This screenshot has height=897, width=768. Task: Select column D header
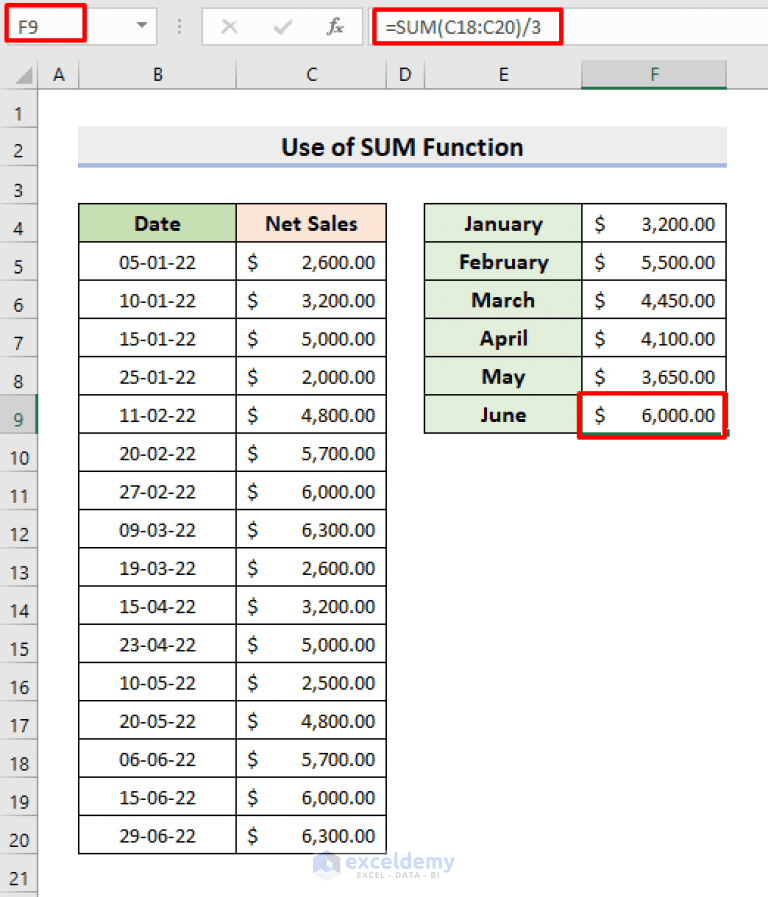tap(405, 74)
